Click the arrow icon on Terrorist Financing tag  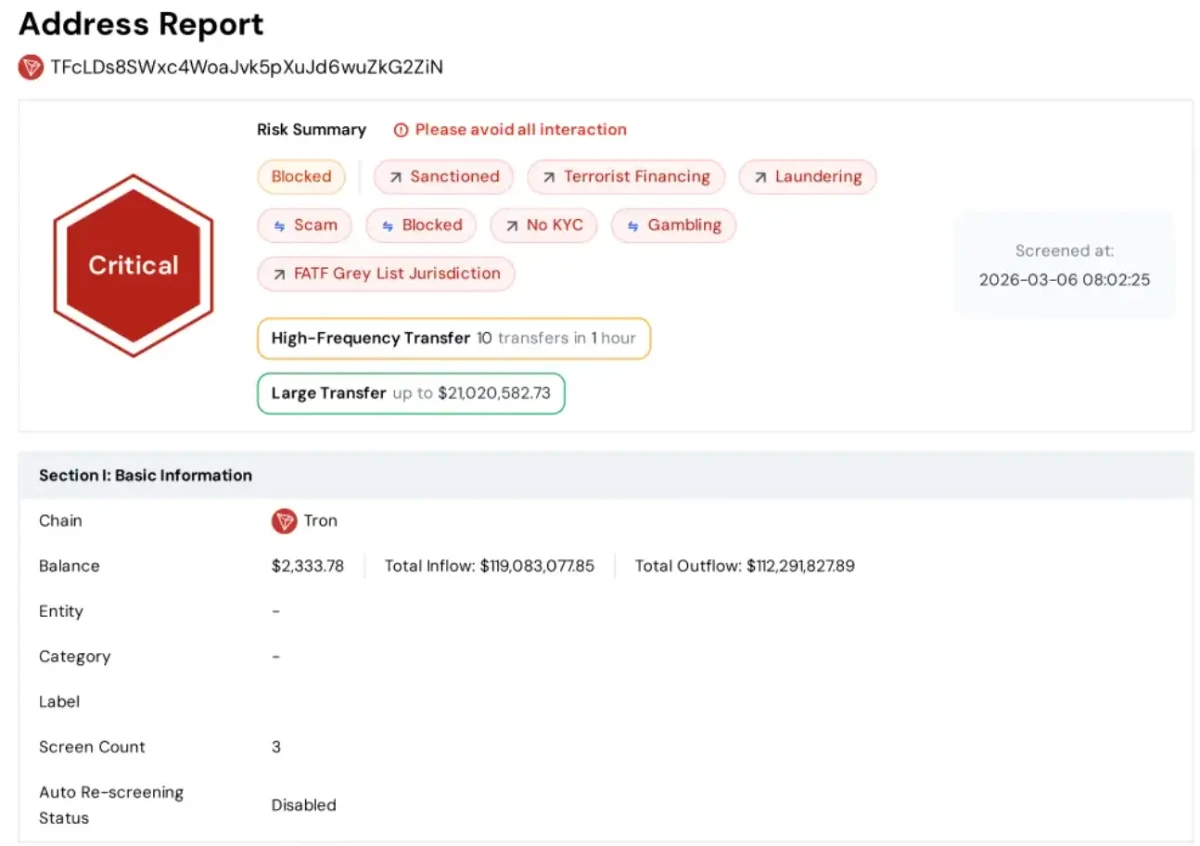click(x=549, y=176)
